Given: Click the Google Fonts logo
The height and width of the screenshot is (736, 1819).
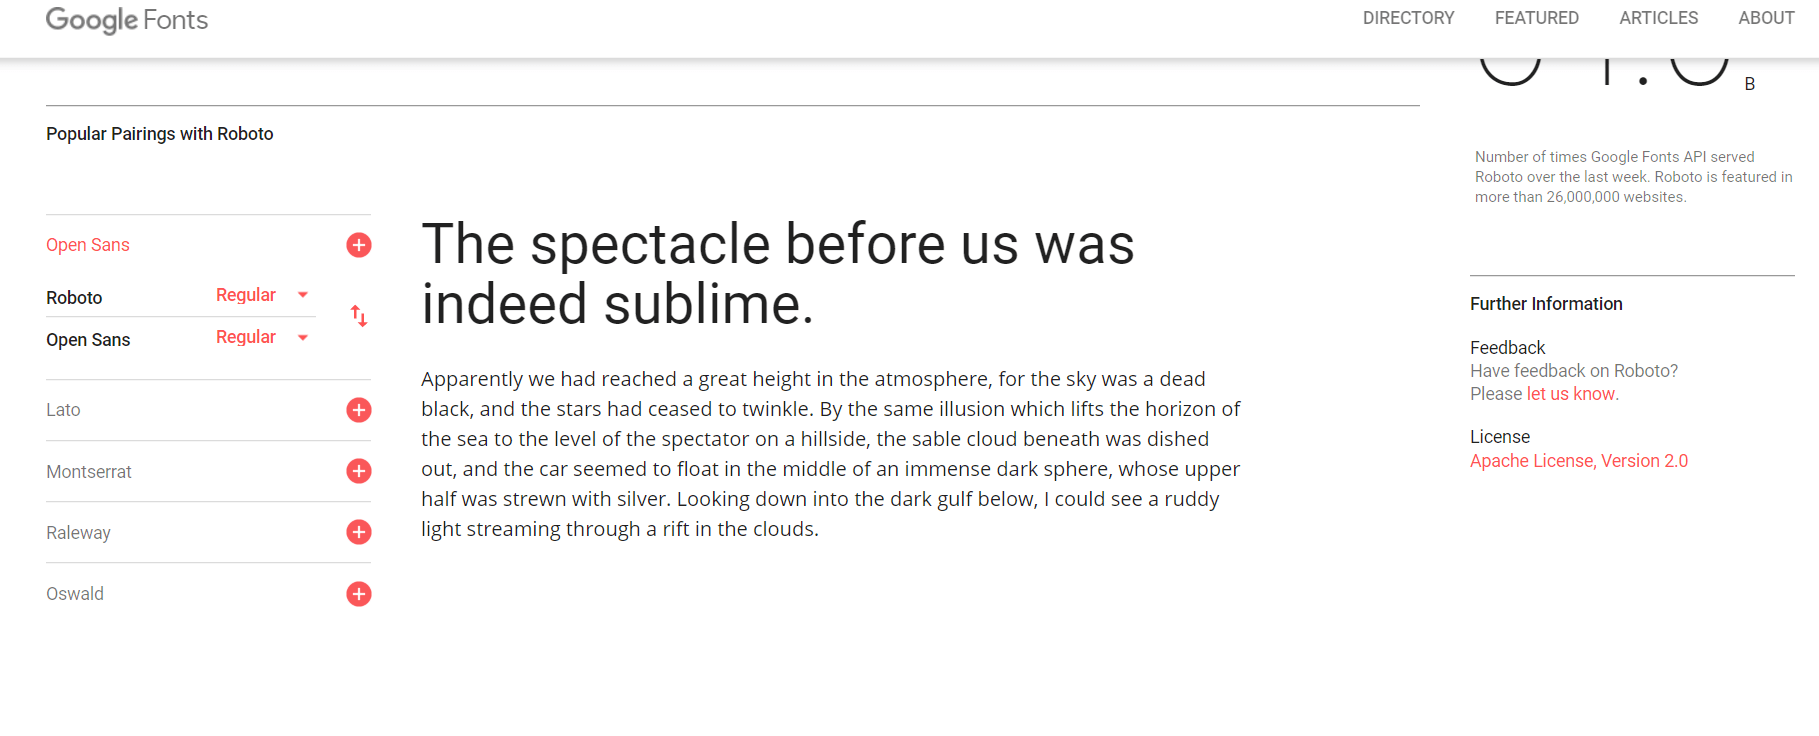Looking at the screenshot, I should click(x=127, y=20).
